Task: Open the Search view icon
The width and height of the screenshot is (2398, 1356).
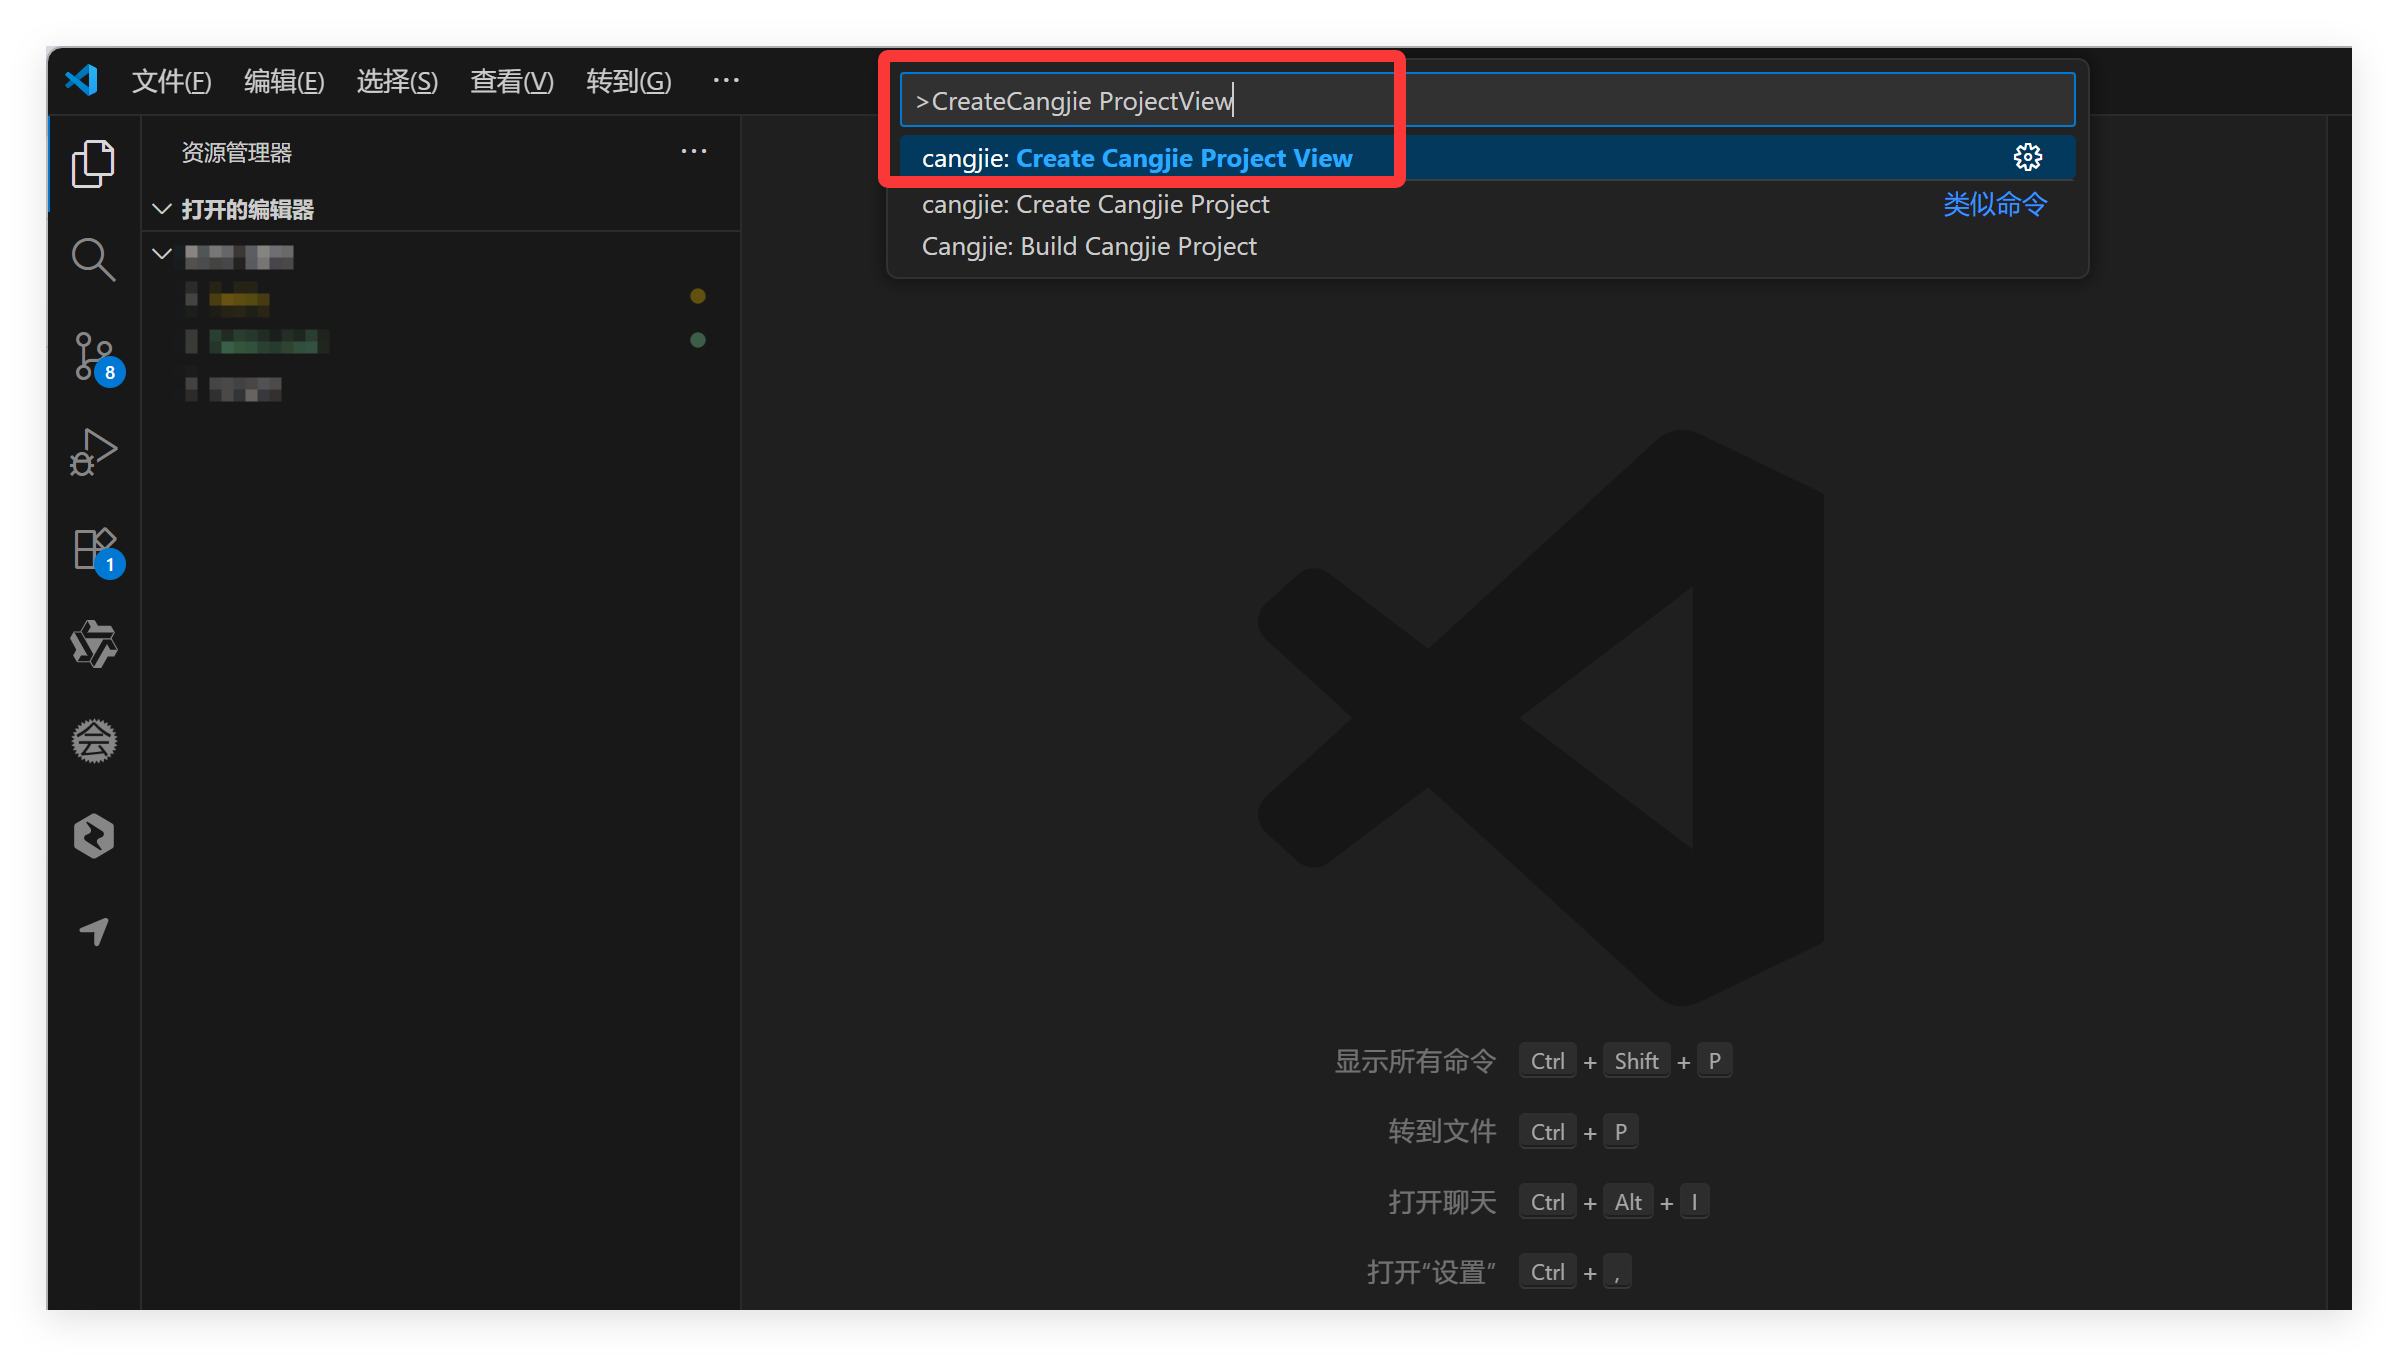Action: [93, 260]
